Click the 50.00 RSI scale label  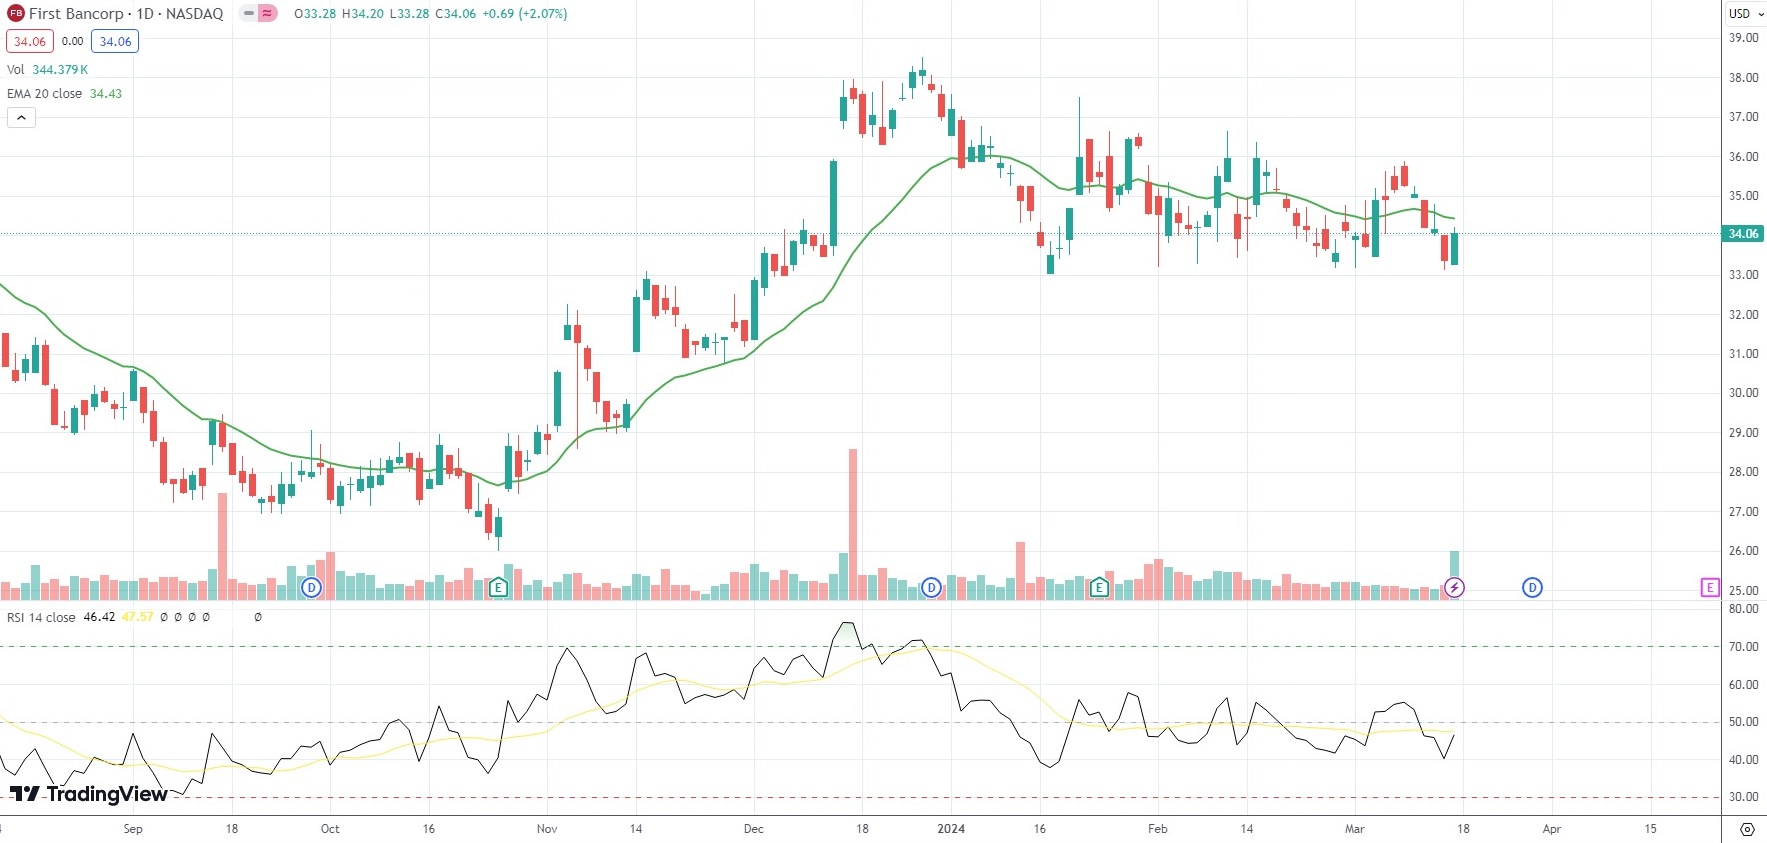point(1743,722)
